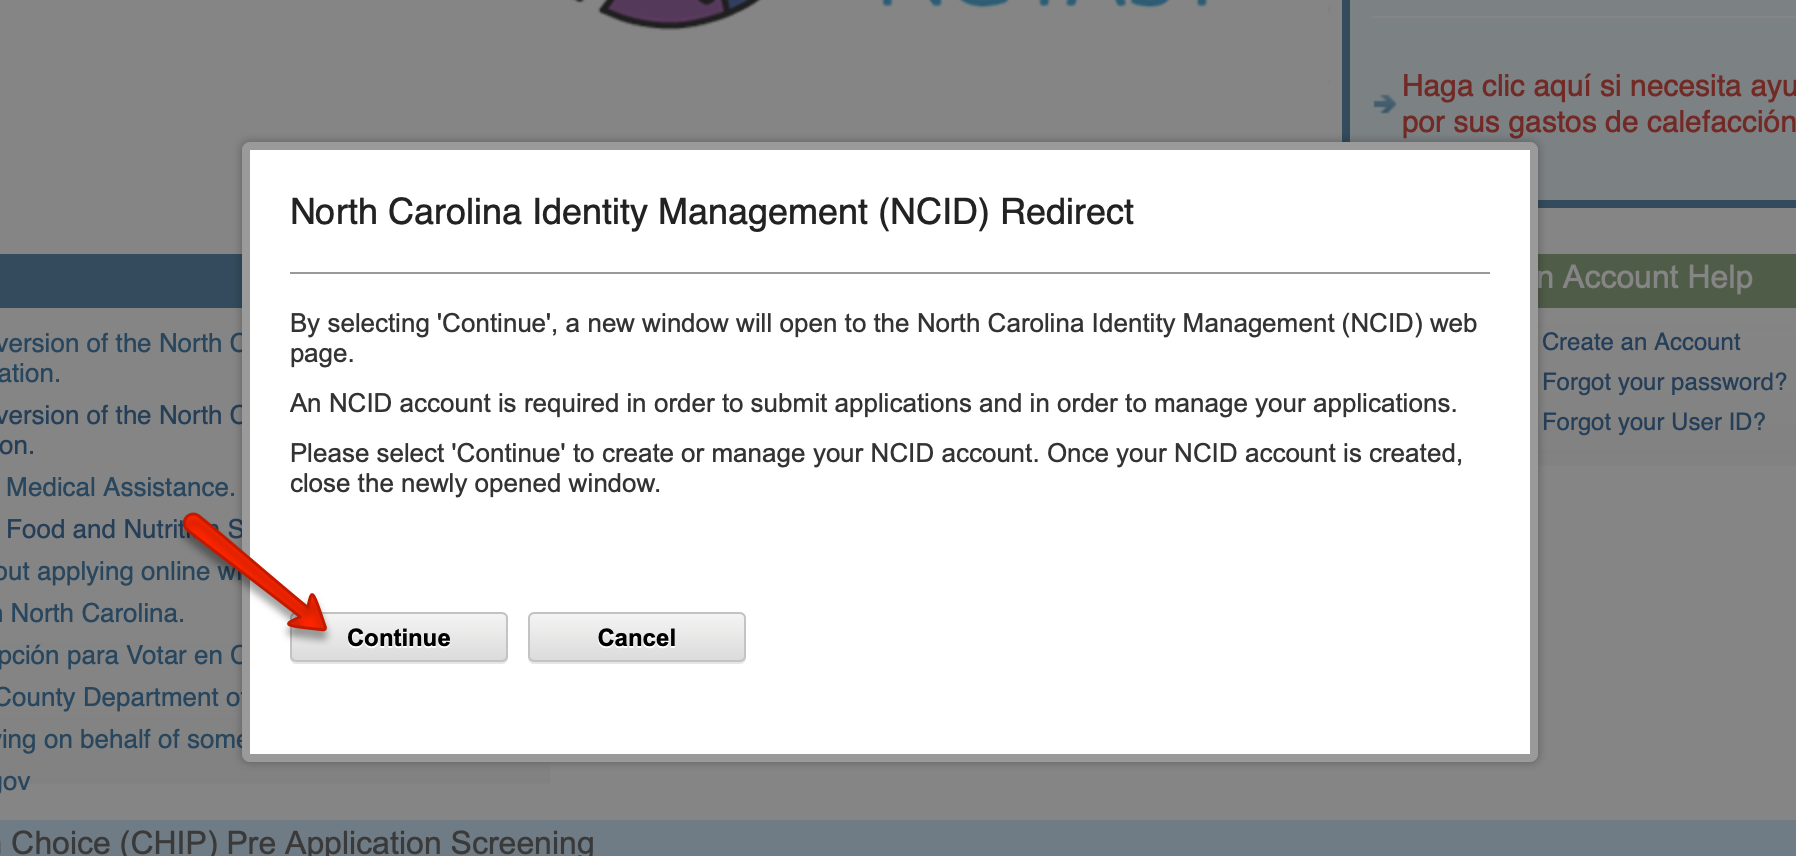Open the 'para Votar' Spanish voting link
The width and height of the screenshot is (1796, 856).
click(115, 655)
